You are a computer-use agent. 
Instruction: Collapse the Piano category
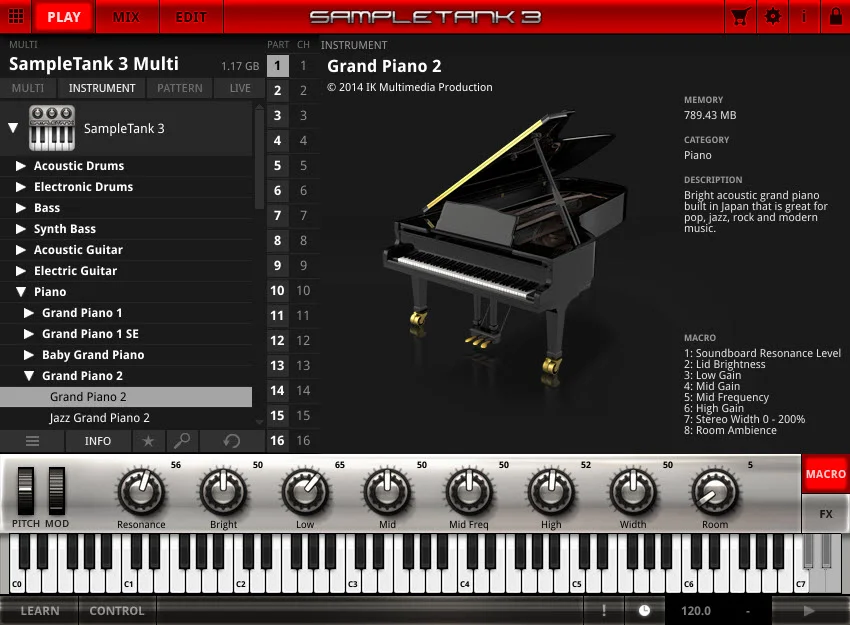pos(21,292)
